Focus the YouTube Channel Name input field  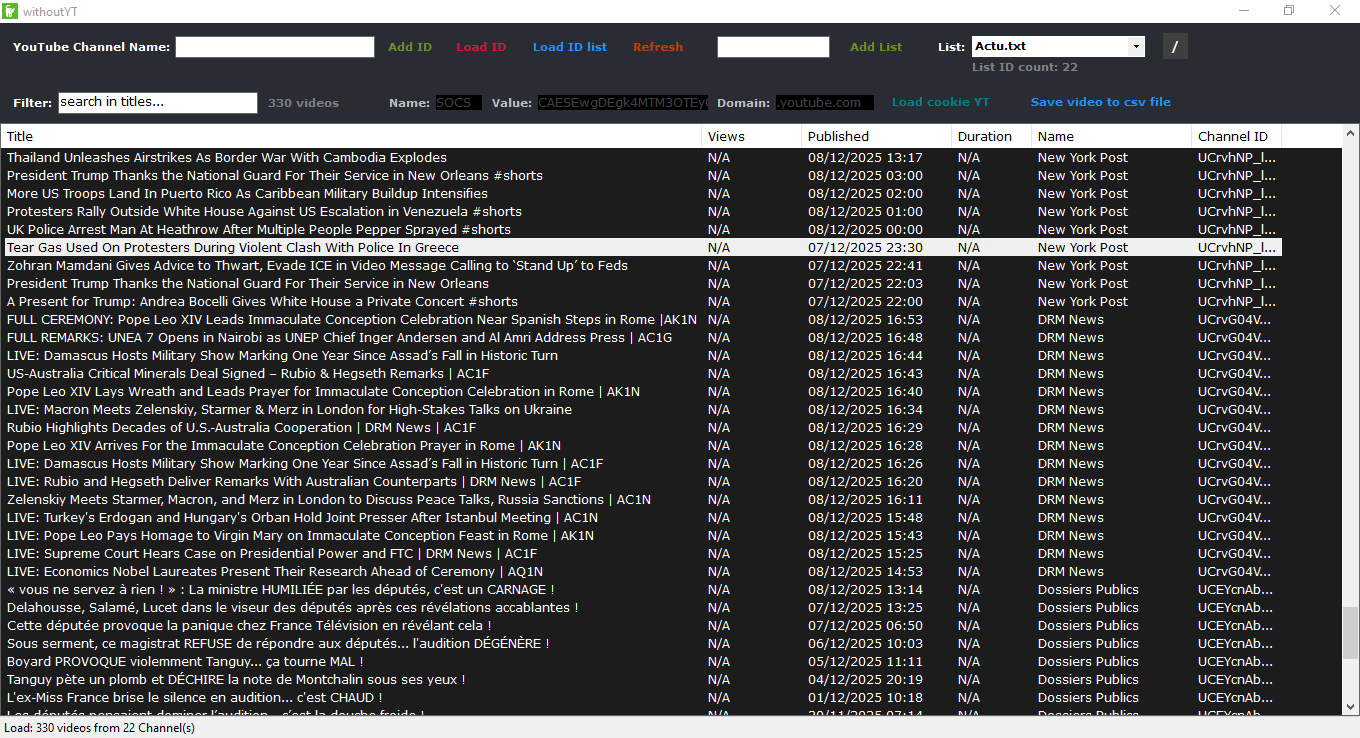point(275,47)
